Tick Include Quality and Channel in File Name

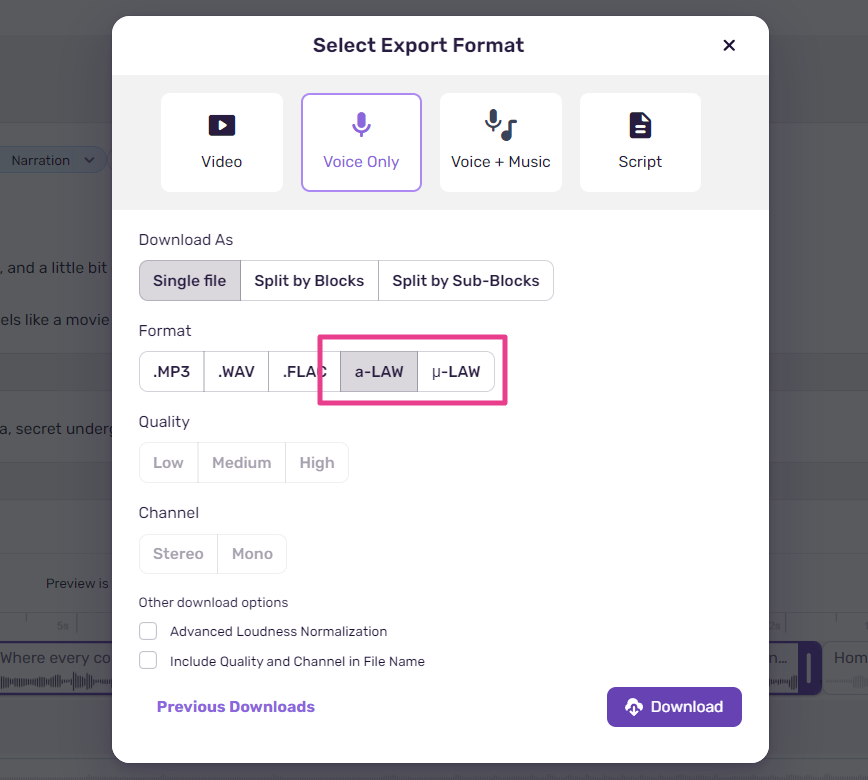point(148,660)
